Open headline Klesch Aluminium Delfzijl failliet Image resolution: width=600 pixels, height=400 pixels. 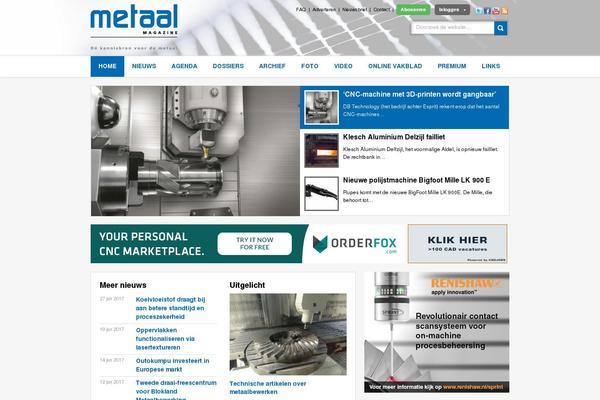[x=394, y=137]
